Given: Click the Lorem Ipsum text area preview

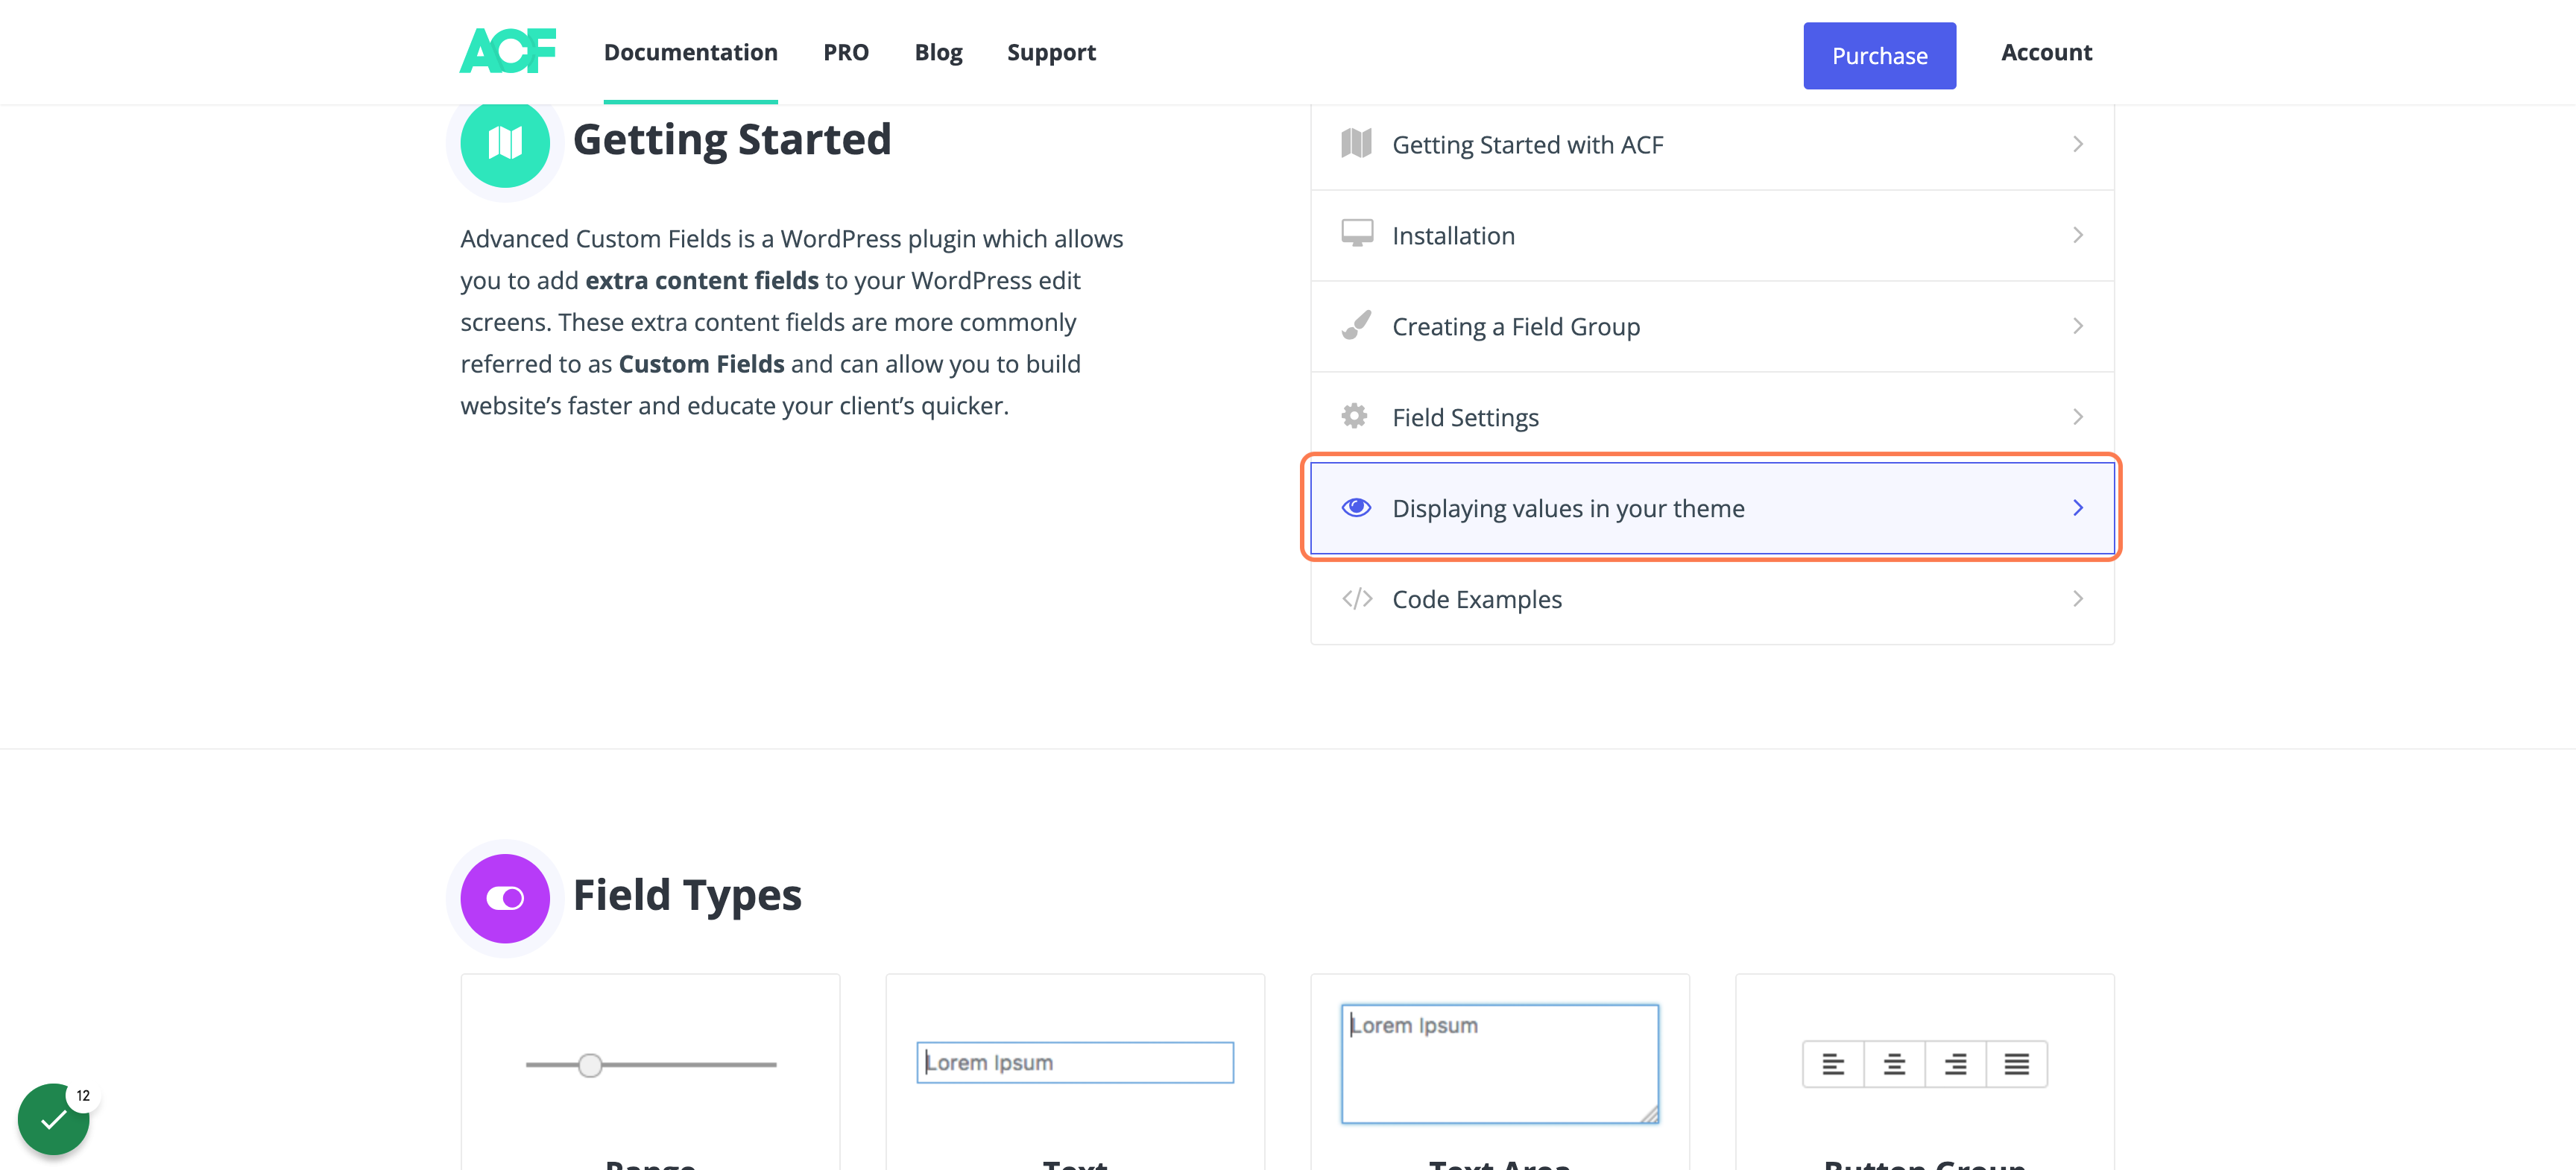Looking at the screenshot, I should pyautogui.click(x=1499, y=1064).
